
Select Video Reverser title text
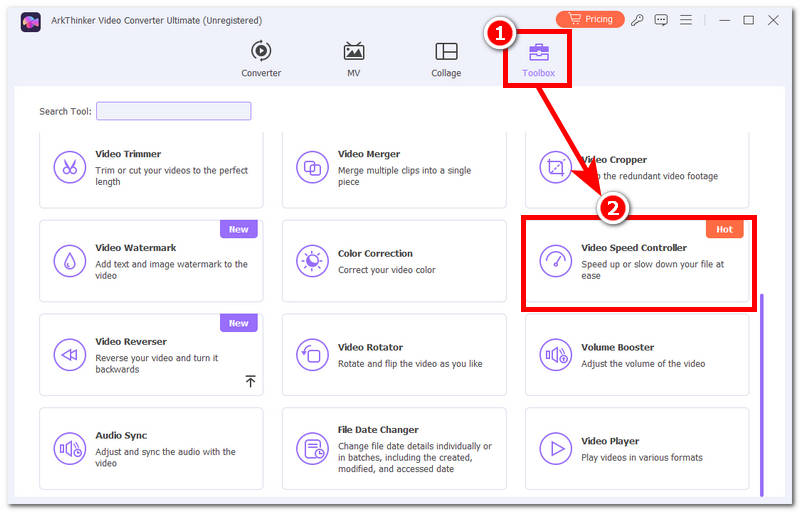point(131,342)
